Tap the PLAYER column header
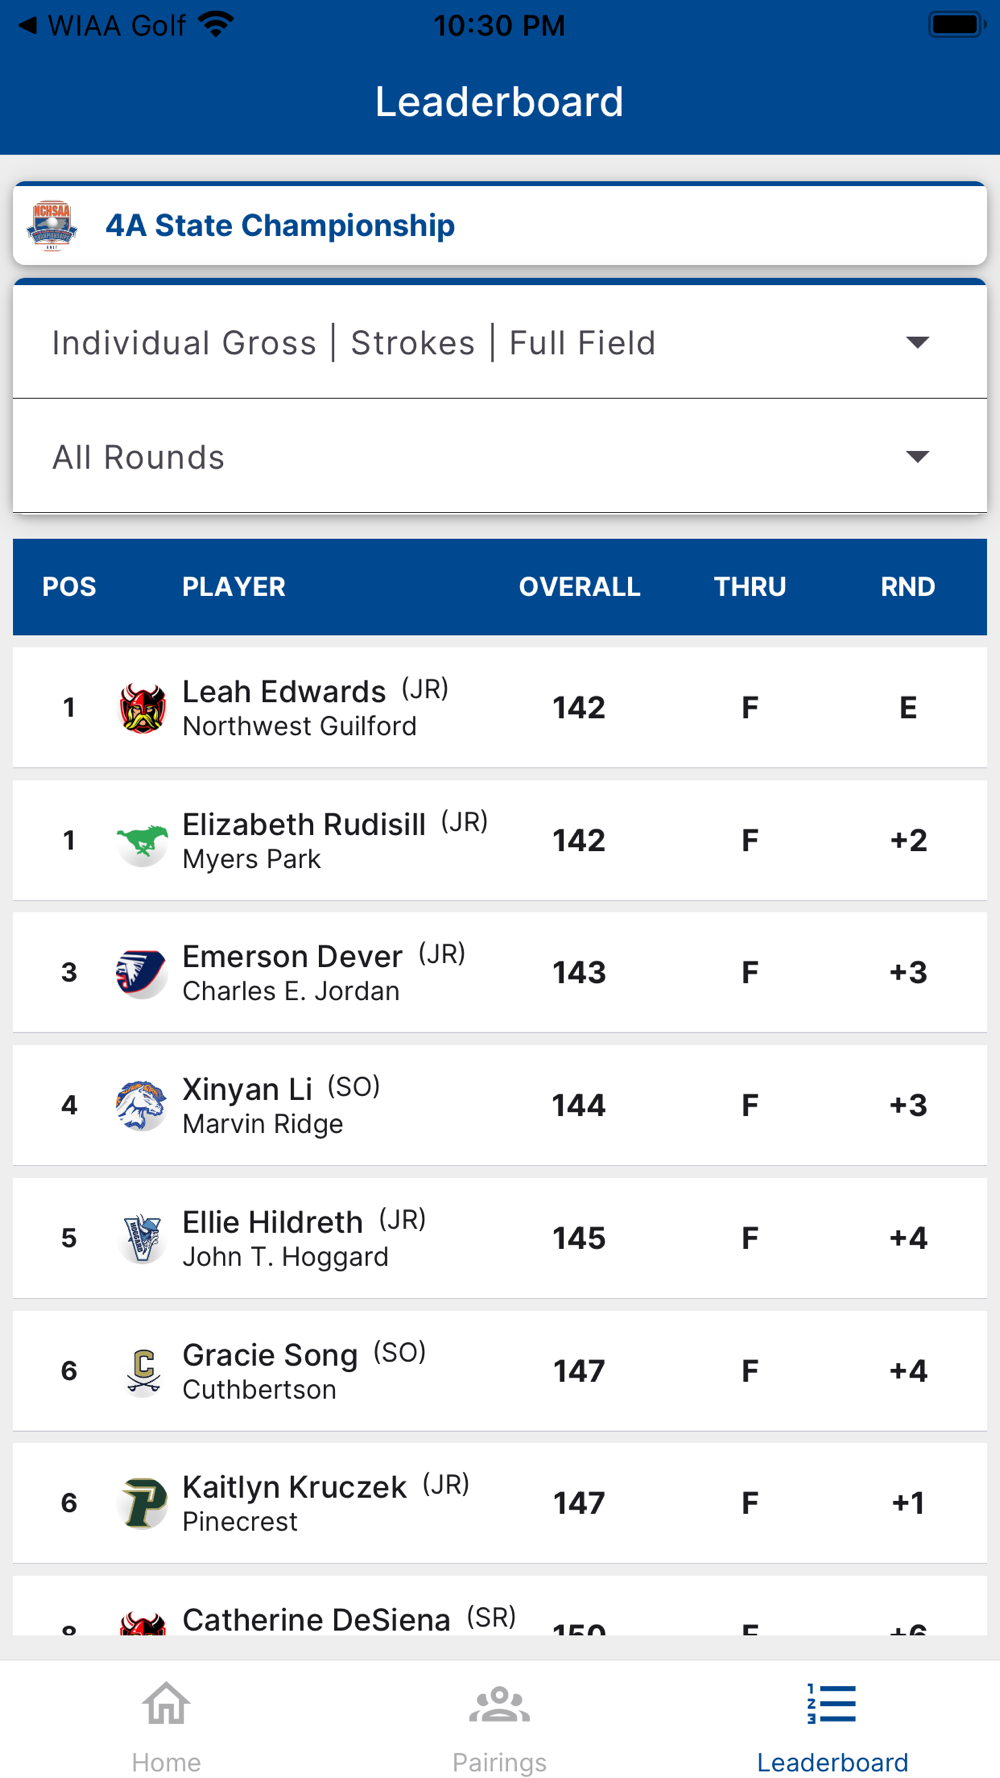This screenshot has width=1000, height=1778. coord(233,587)
